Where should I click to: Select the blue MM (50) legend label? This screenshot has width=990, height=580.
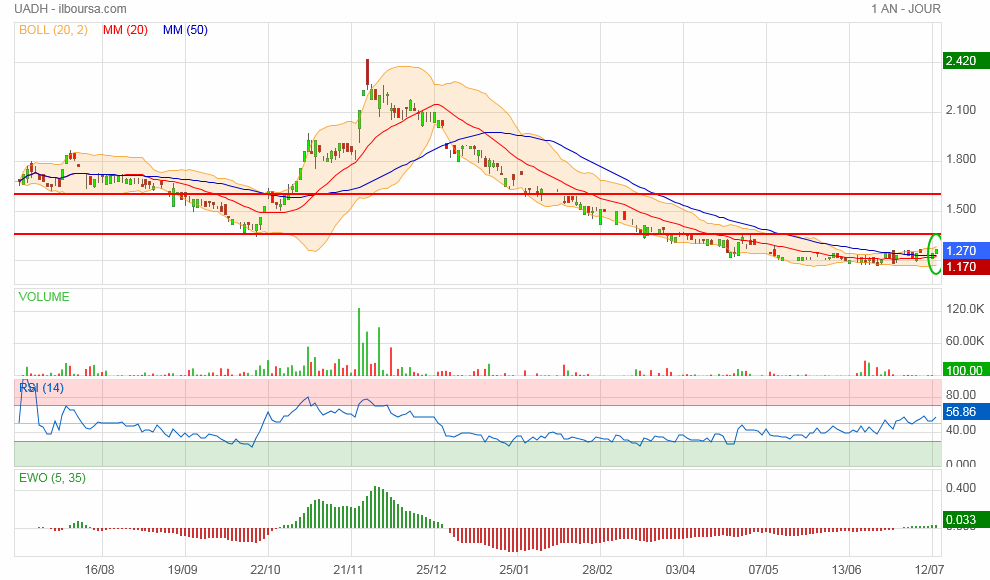click(x=185, y=30)
